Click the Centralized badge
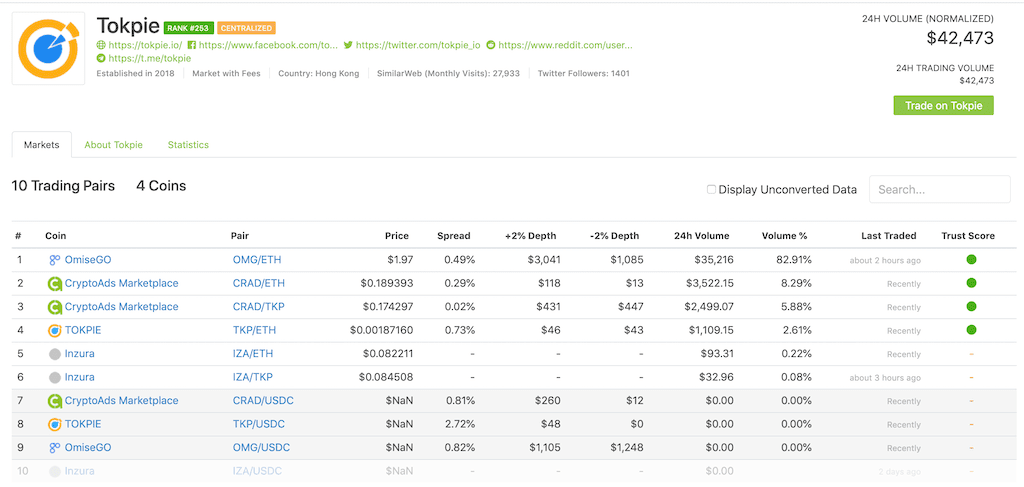Screen dimensions: 1024x487 pyautogui.click(x=246, y=28)
